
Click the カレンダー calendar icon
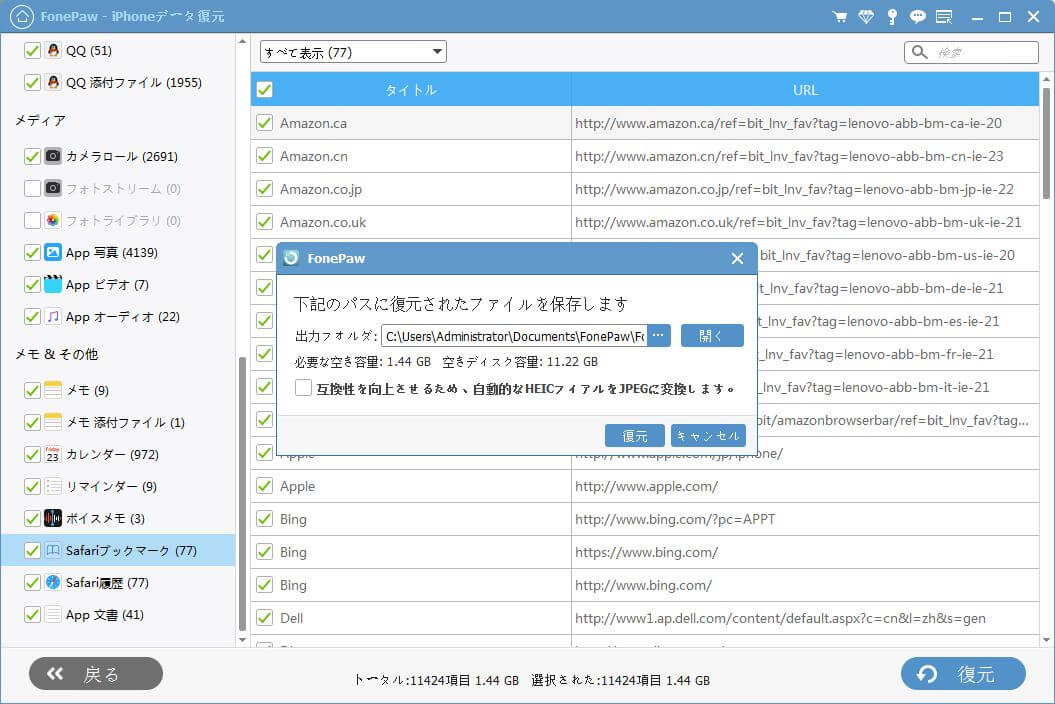[53, 454]
